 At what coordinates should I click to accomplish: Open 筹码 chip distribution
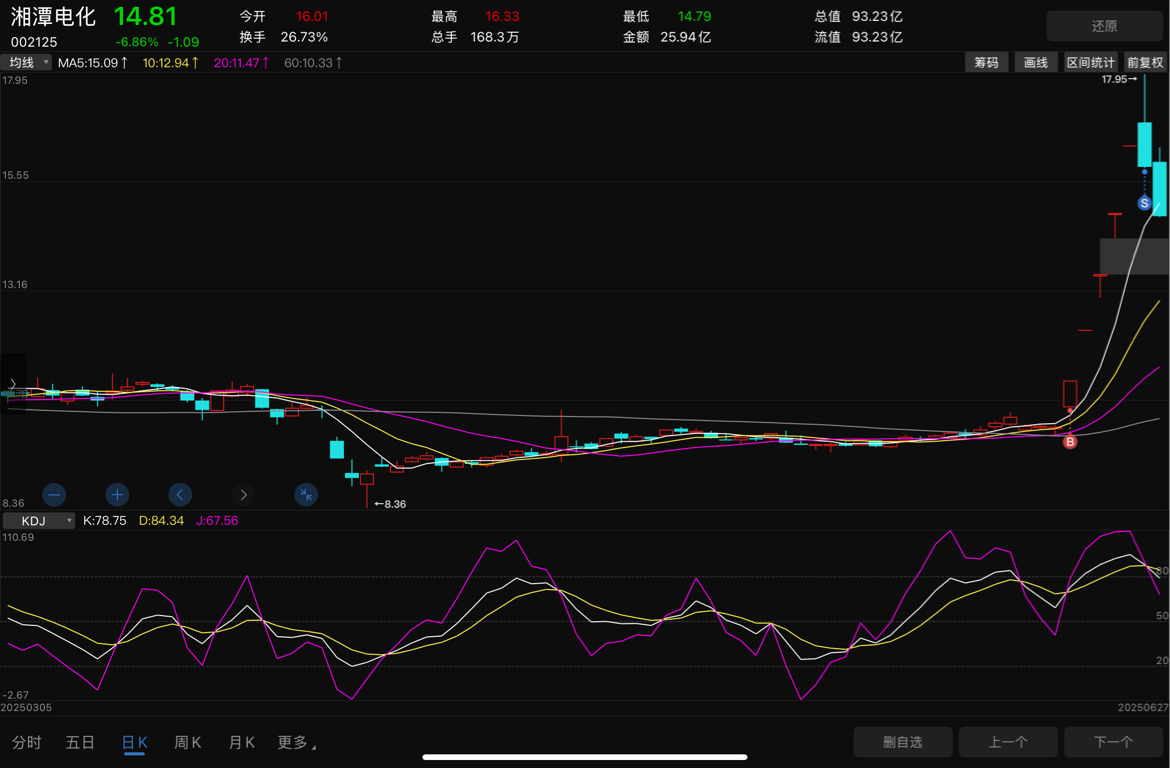pos(986,63)
